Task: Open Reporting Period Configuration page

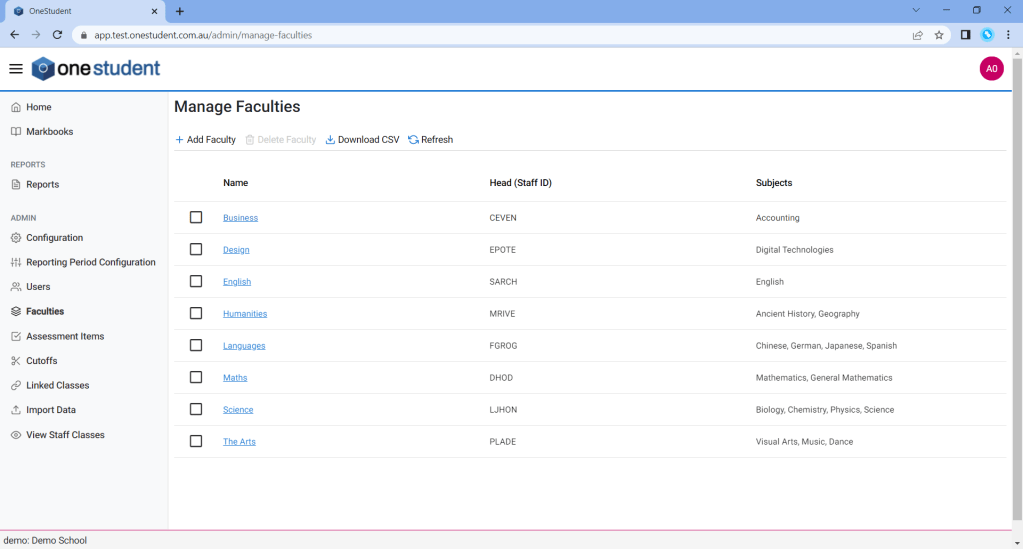Action: (90, 262)
